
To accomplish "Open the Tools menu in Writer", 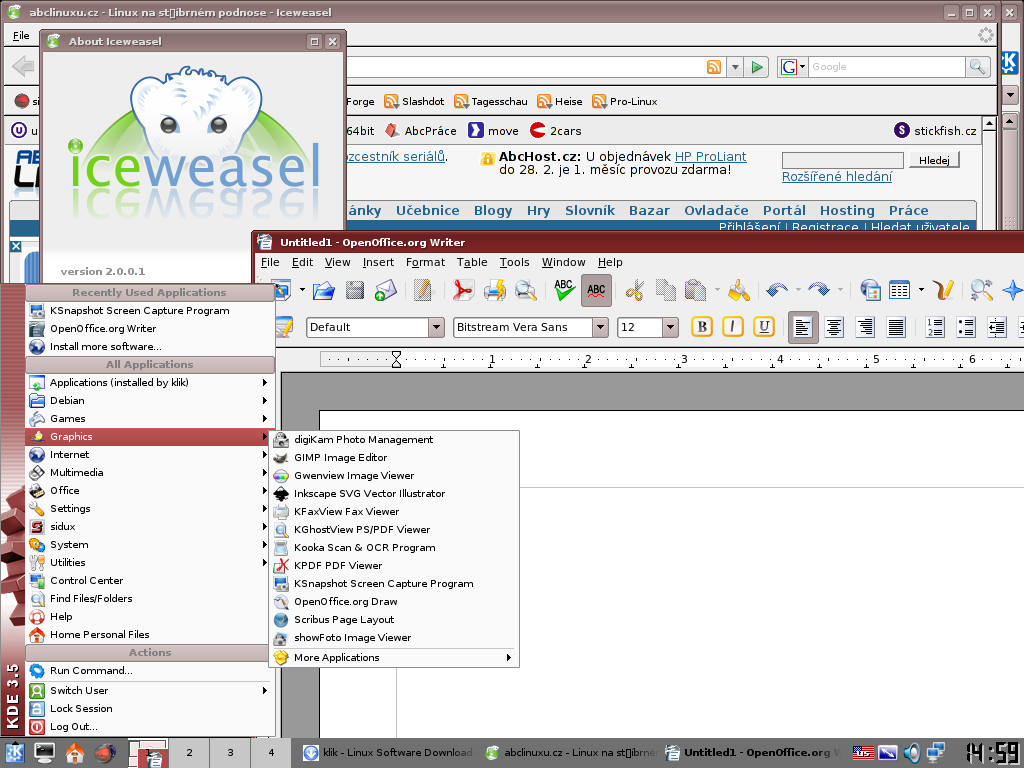I will [514, 262].
